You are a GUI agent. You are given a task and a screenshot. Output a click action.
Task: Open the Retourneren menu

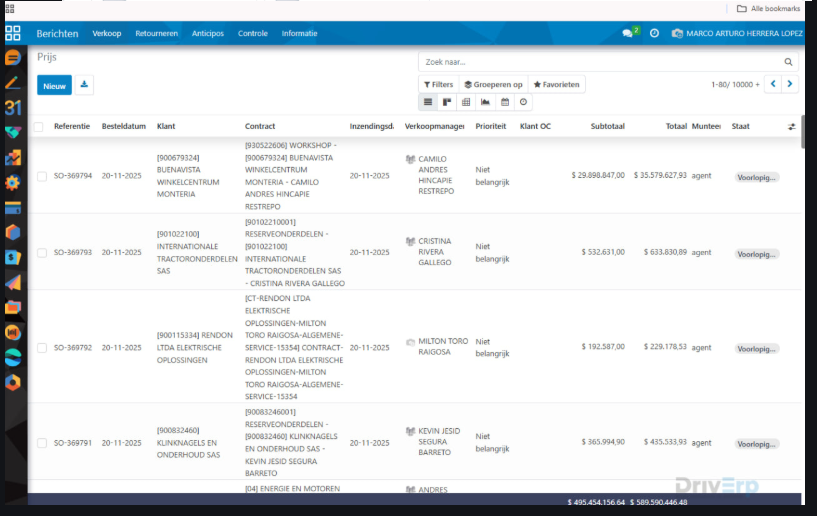click(x=156, y=33)
